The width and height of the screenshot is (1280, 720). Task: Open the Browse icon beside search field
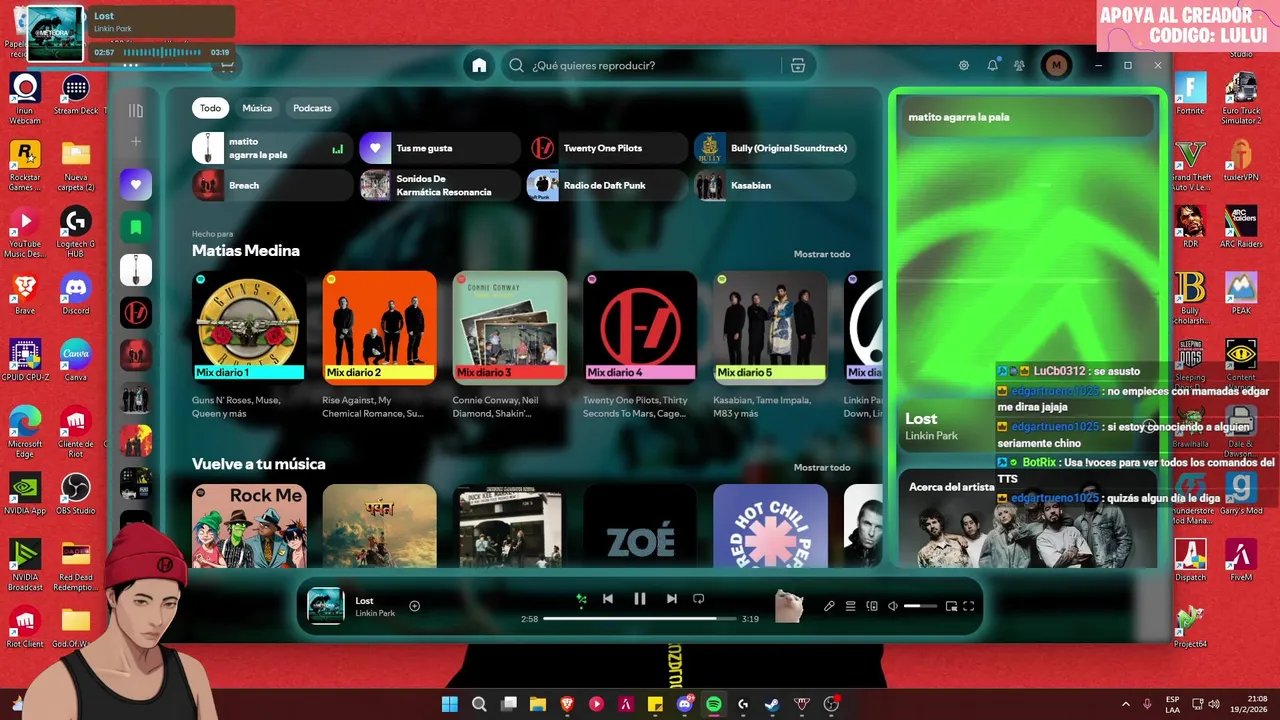pos(797,65)
